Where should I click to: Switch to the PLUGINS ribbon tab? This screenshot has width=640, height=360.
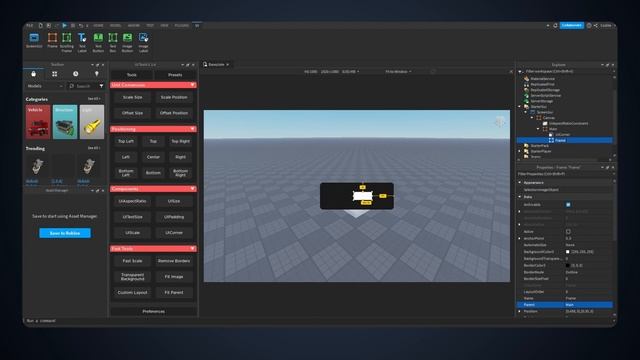pos(182,25)
